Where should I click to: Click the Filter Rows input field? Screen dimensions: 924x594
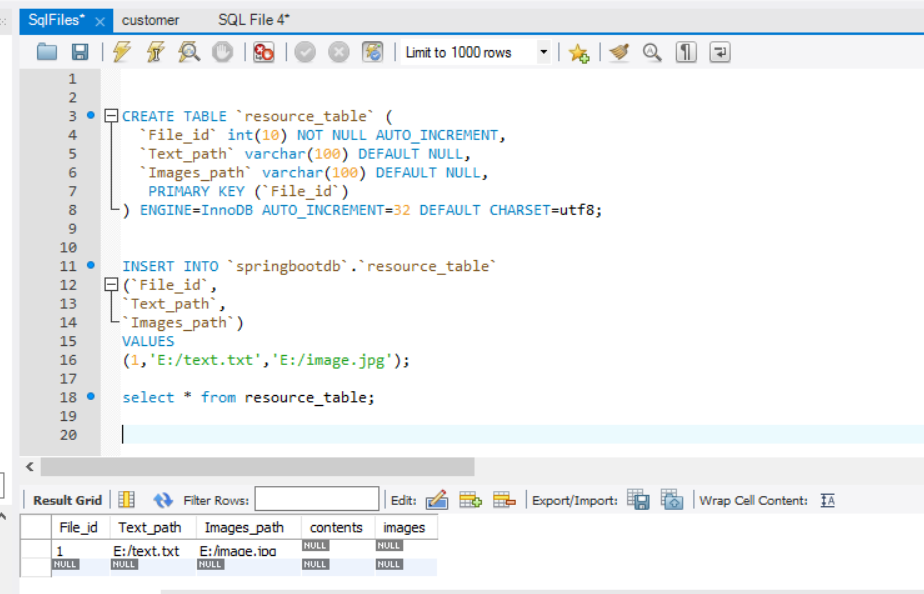coord(317,500)
